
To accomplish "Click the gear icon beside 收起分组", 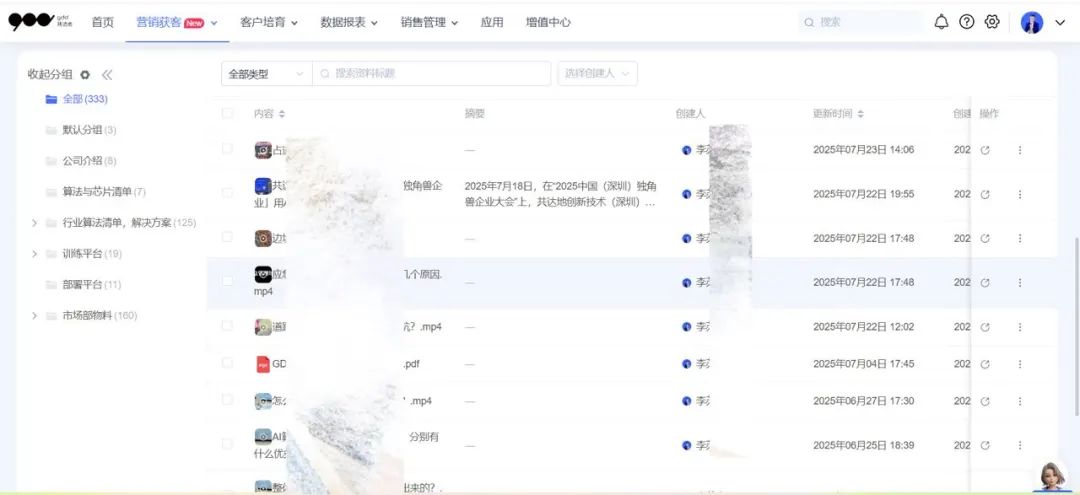I will 85,75.
